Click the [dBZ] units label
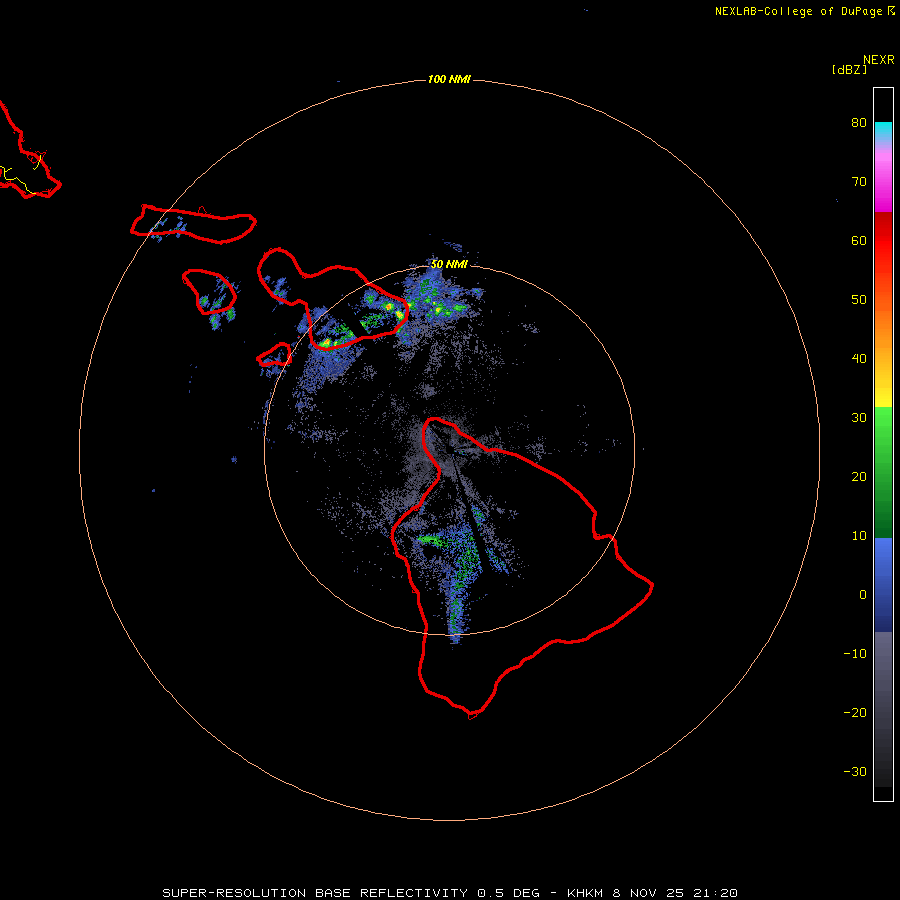Viewport: 900px width, 900px height. coord(849,69)
